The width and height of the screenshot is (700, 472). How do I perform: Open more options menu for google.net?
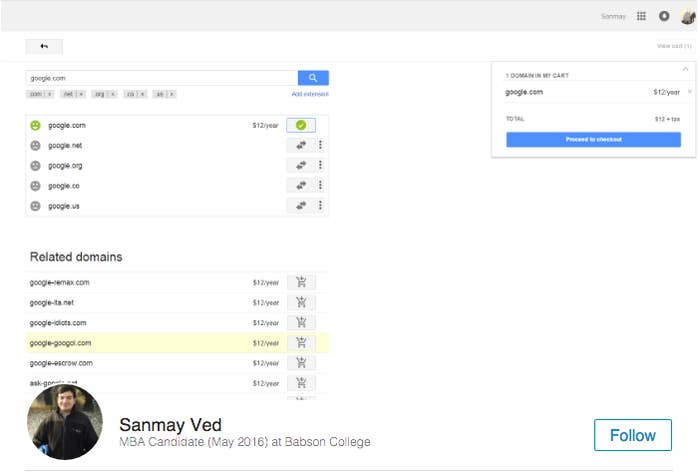320,145
